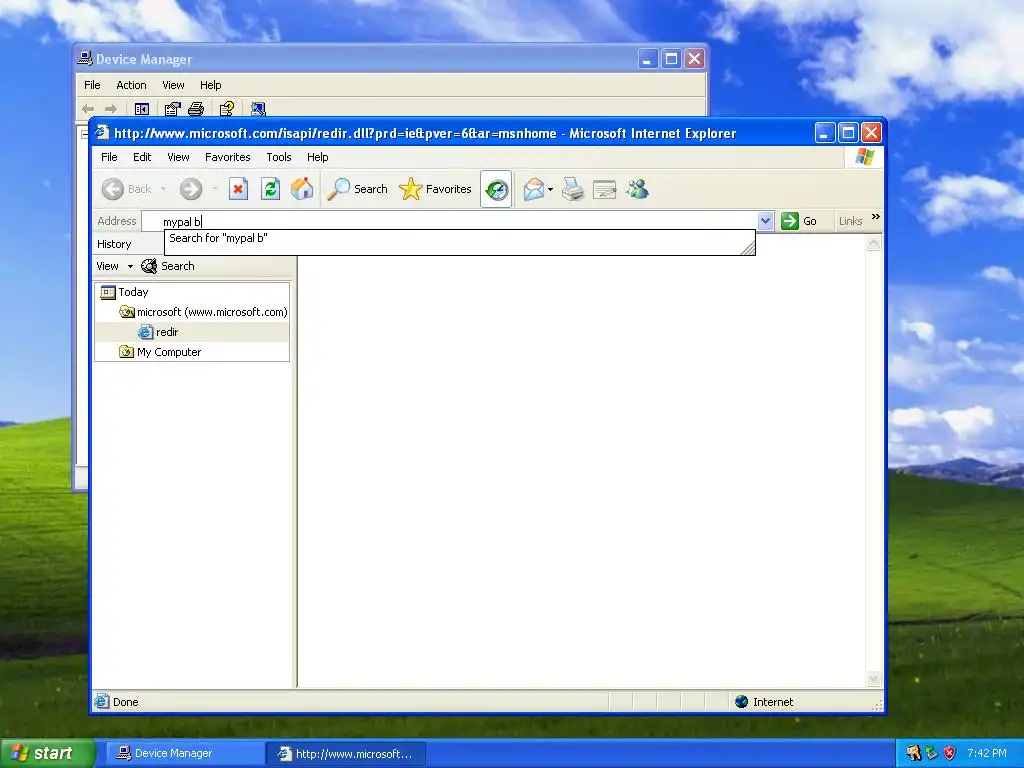The width and height of the screenshot is (1024, 768).
Task: Click Device Manager's Help toolbar icon
Action: click(227, 109)
